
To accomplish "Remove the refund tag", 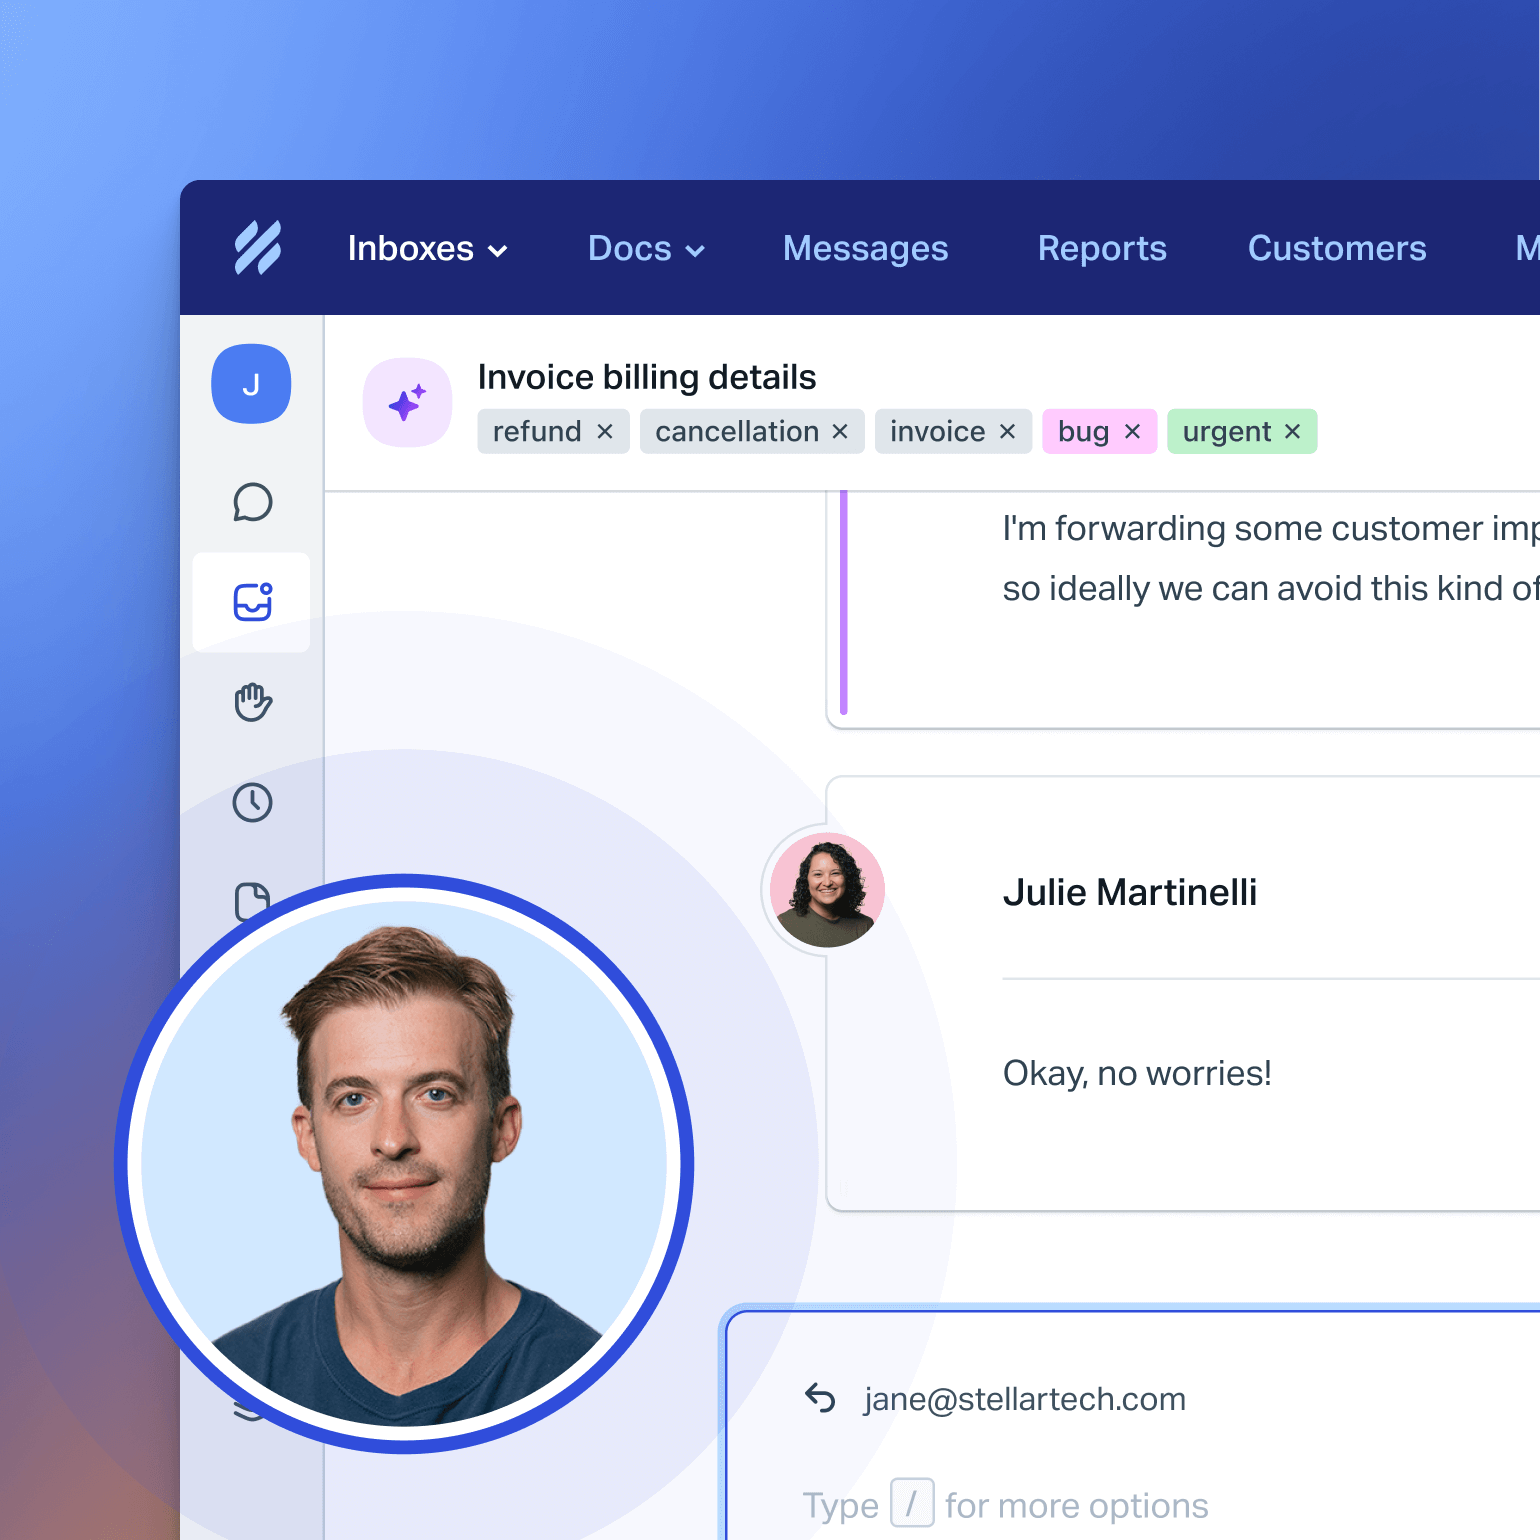I will pos(605,431).
